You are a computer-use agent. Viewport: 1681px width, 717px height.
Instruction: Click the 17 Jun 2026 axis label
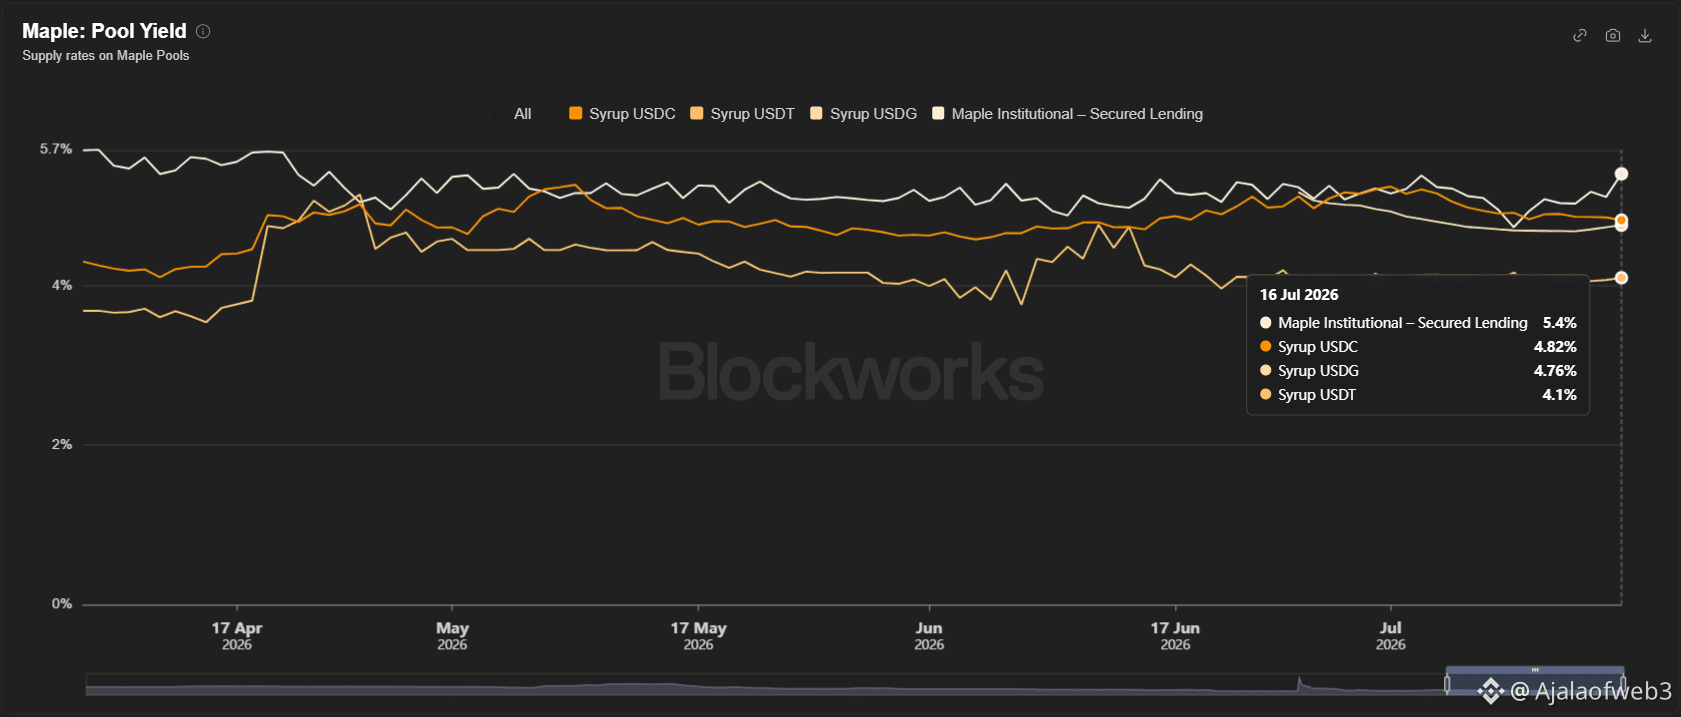click(x=1175, y=636)
